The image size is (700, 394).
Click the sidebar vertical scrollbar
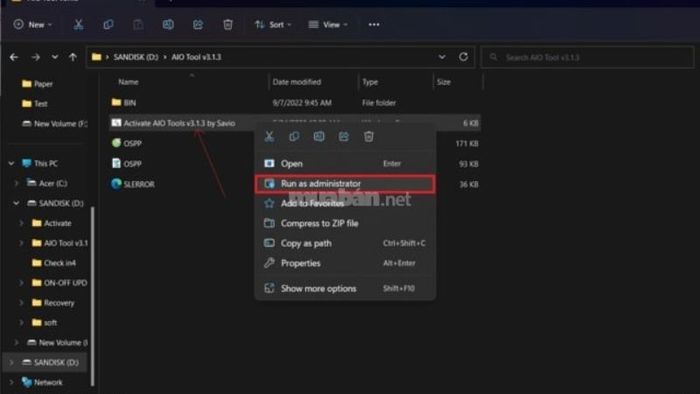click(x=92, y=295)
